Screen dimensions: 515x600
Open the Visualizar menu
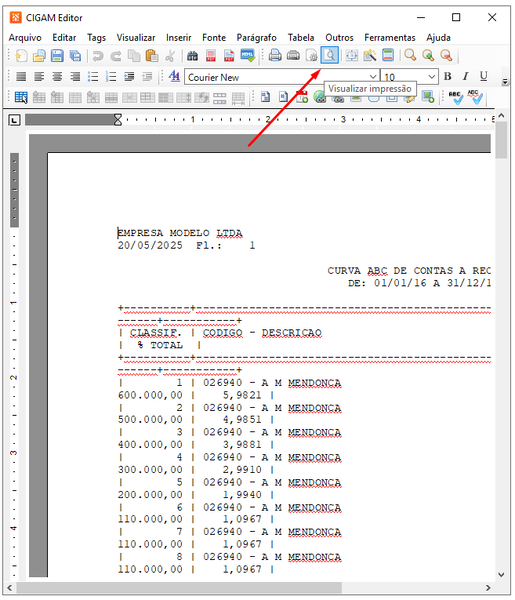pos(136,38)
